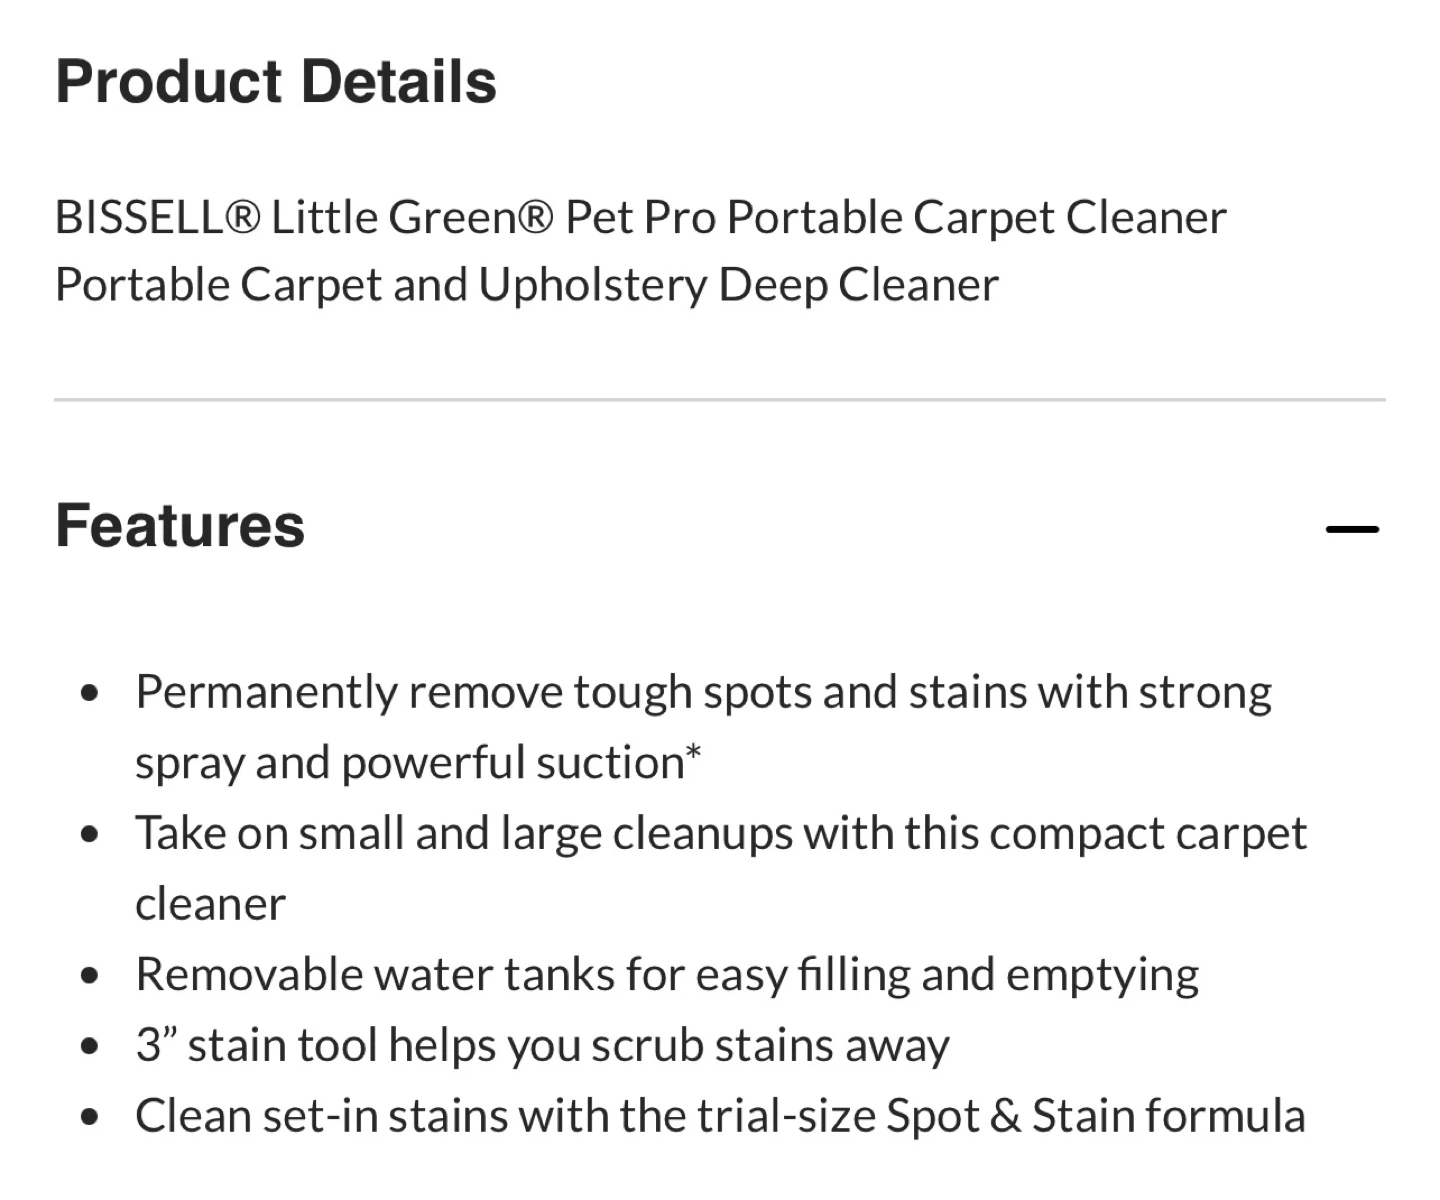This screenshot has height=1200, width=1440.
Task: Click the 'Clean set-in stains' feature text
Action: 720,1116
